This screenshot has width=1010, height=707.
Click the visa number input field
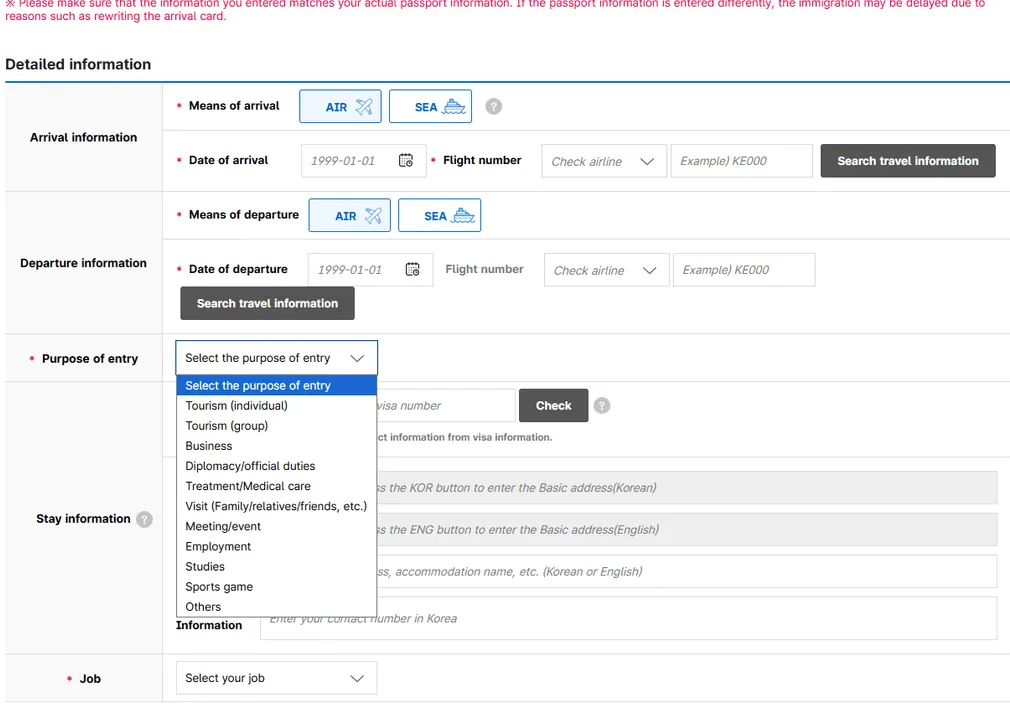point(446,406)
